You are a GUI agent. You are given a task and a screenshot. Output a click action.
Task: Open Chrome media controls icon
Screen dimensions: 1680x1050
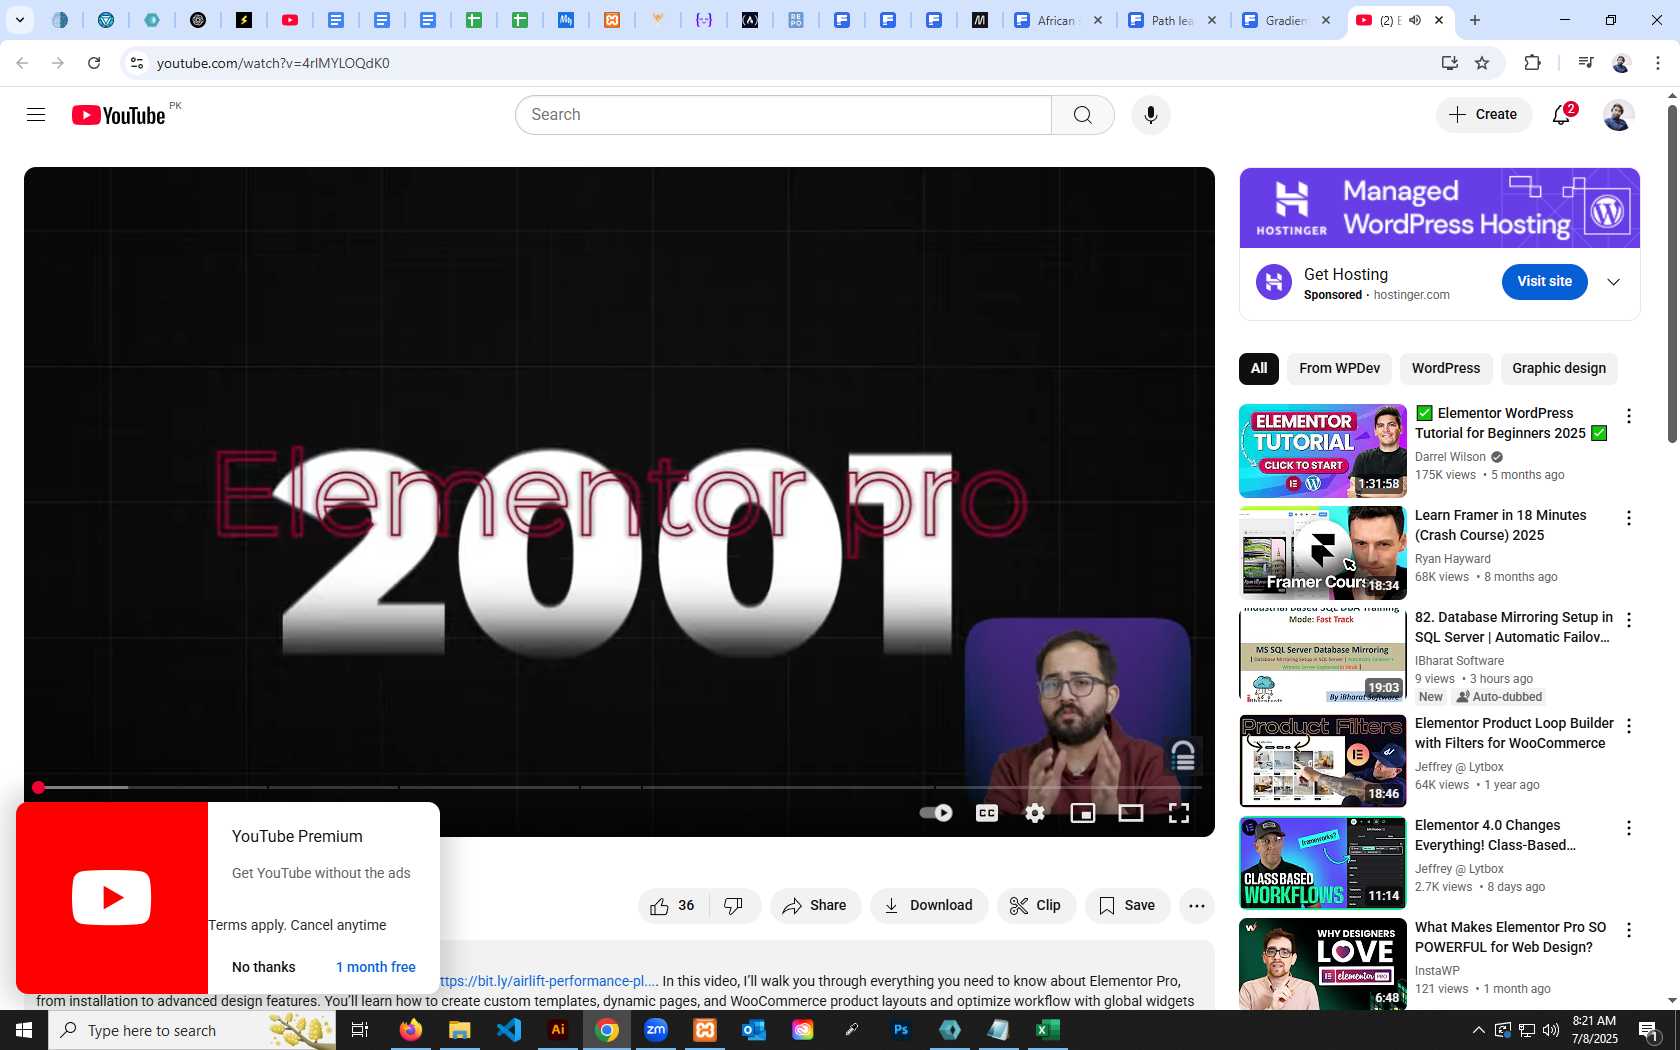[1585, 63]
